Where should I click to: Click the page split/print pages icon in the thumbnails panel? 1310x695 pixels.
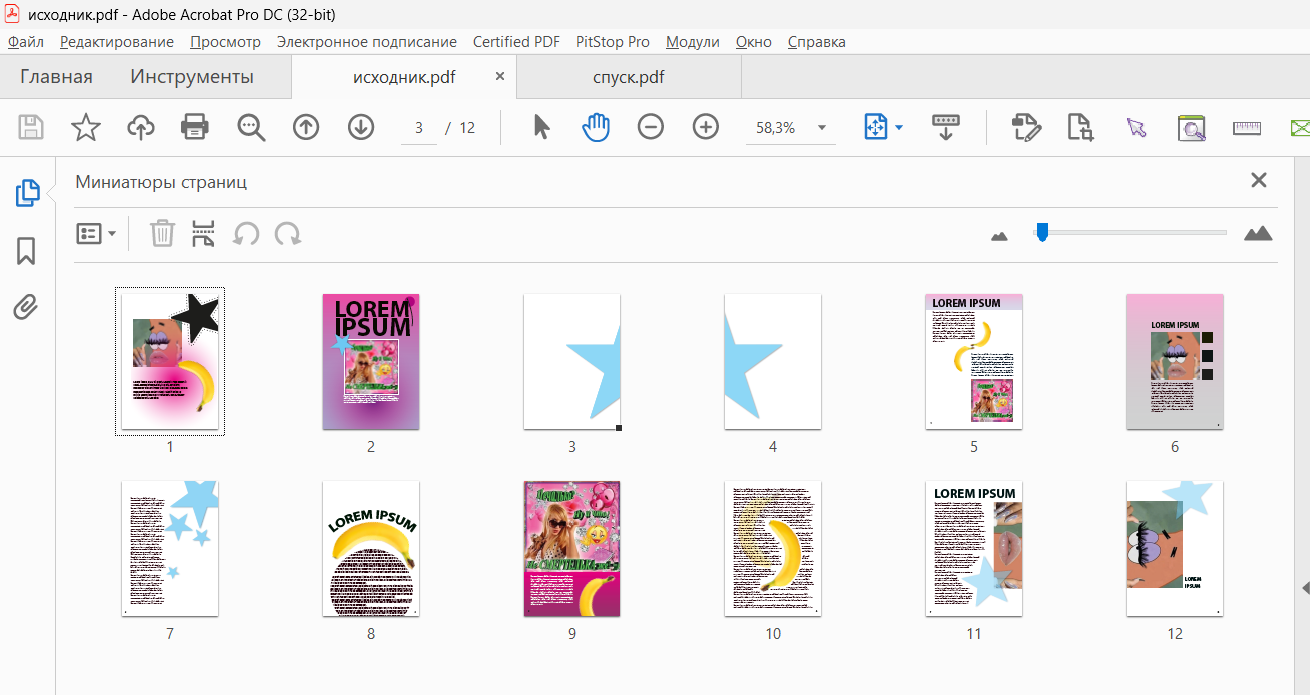coord(204,234)
